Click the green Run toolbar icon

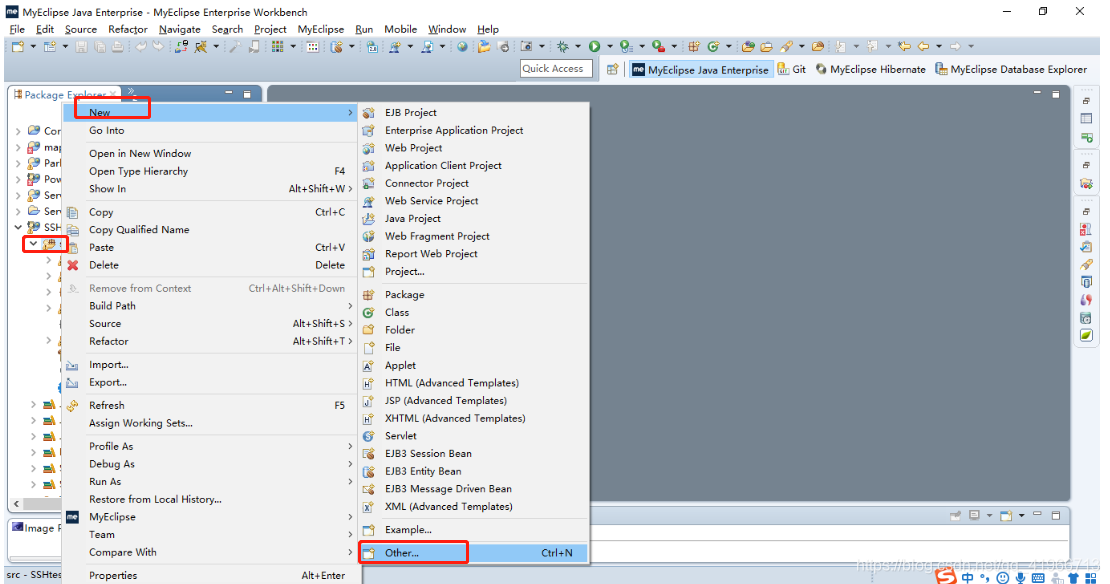coord(595,47)
